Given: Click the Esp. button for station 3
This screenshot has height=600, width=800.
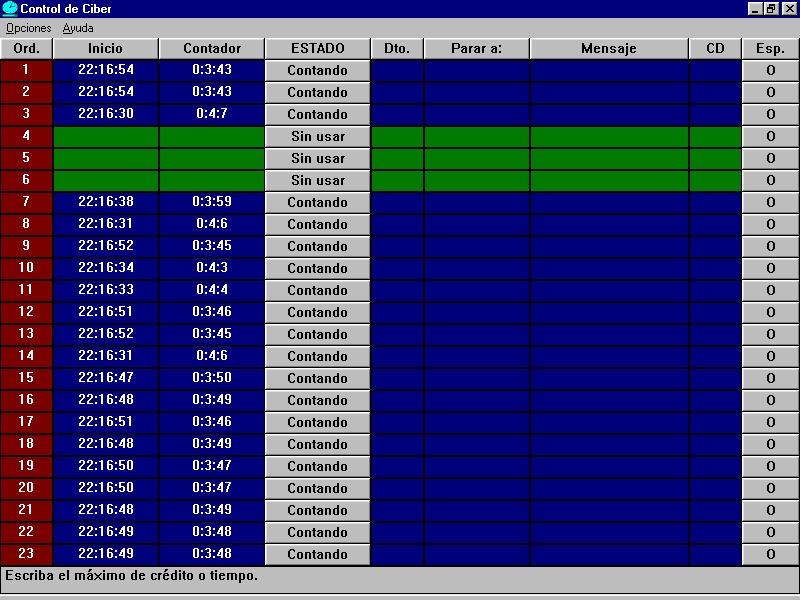Looking at the screenshot, I should (x=770, y=114).
